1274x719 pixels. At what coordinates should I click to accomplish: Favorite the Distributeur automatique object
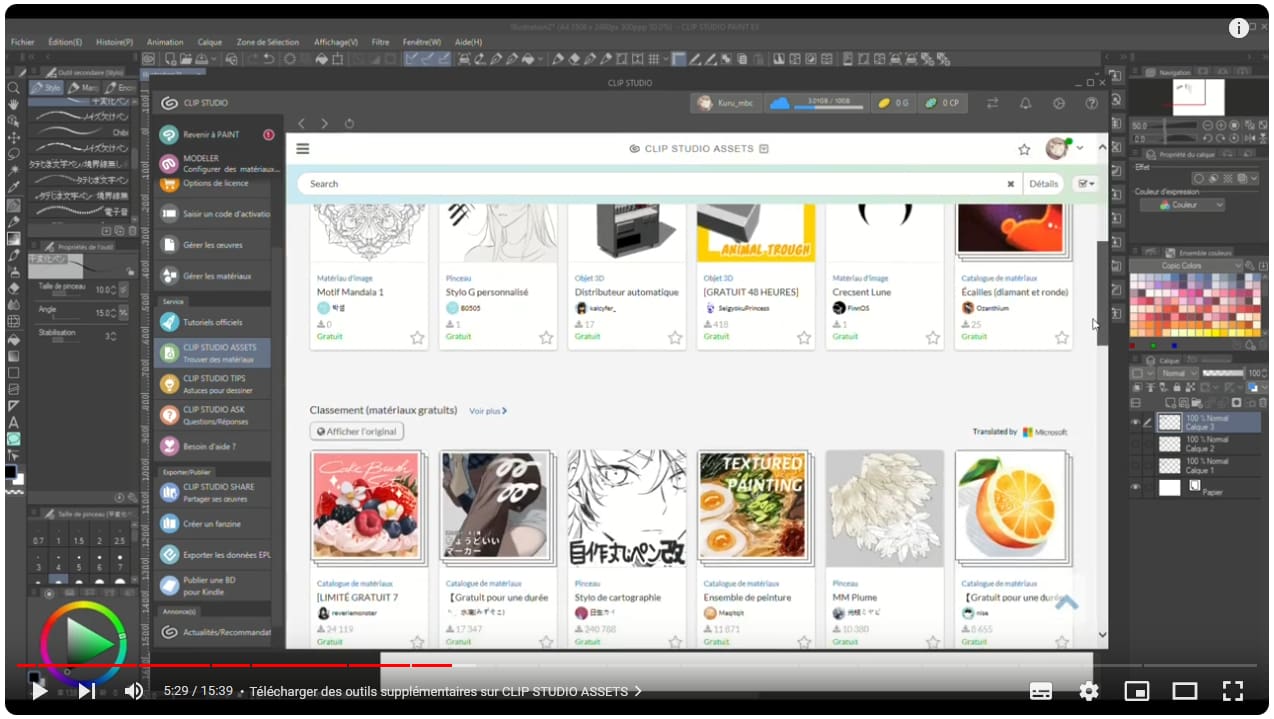pyautogui.click(x=675, y=338)
